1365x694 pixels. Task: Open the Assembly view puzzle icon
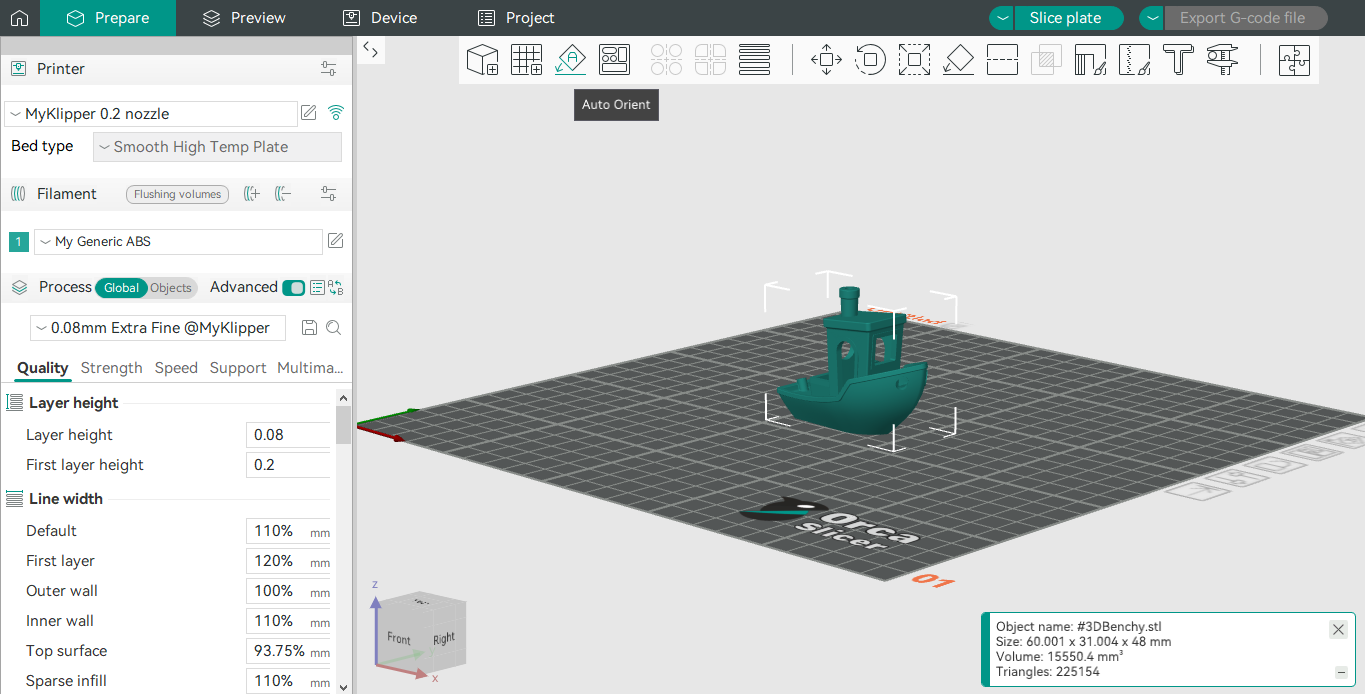coord(1294,60)
